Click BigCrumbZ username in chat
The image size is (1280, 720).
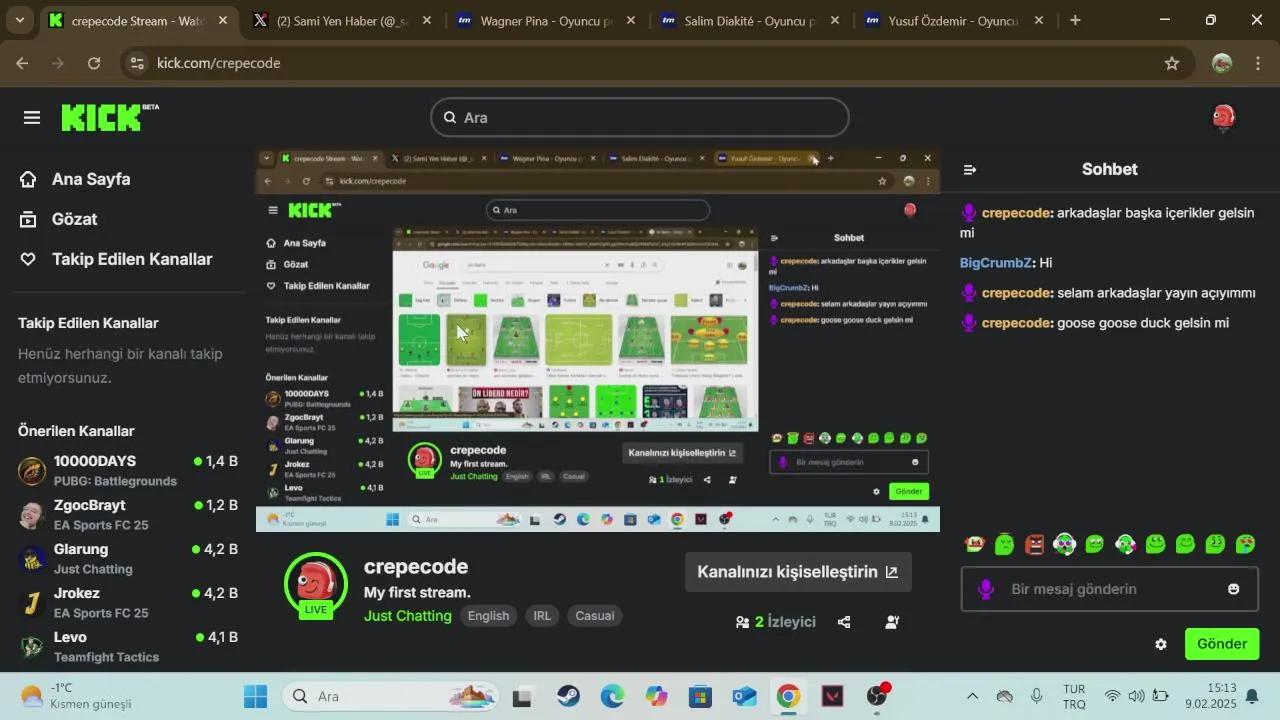tap(995, 263)
